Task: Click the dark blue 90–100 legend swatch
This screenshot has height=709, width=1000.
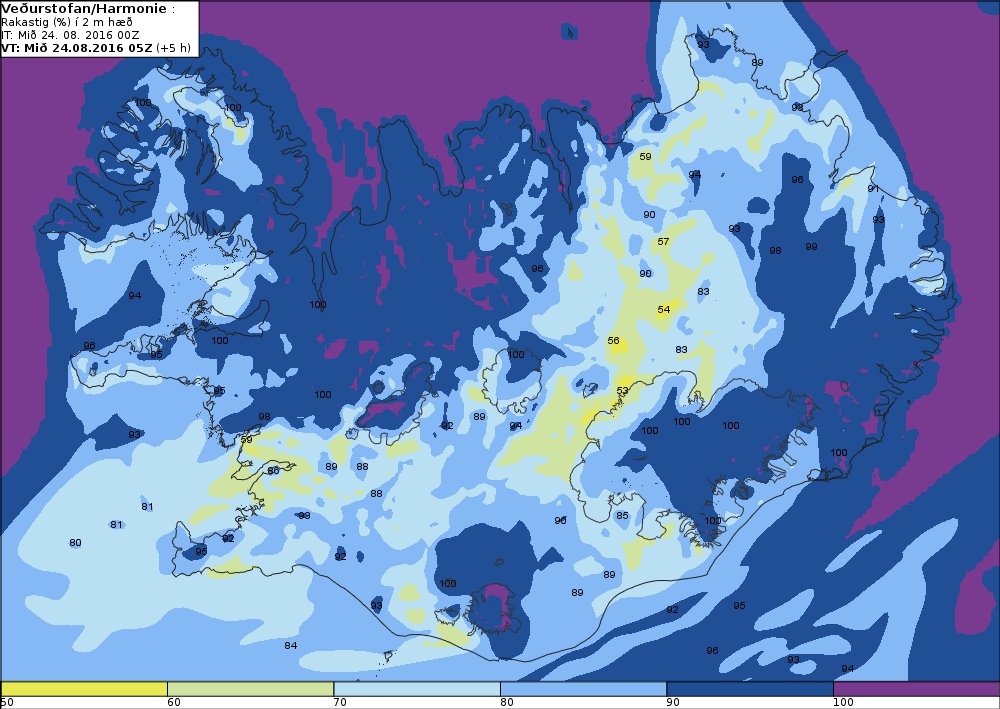Action: [x=750, y=689]
